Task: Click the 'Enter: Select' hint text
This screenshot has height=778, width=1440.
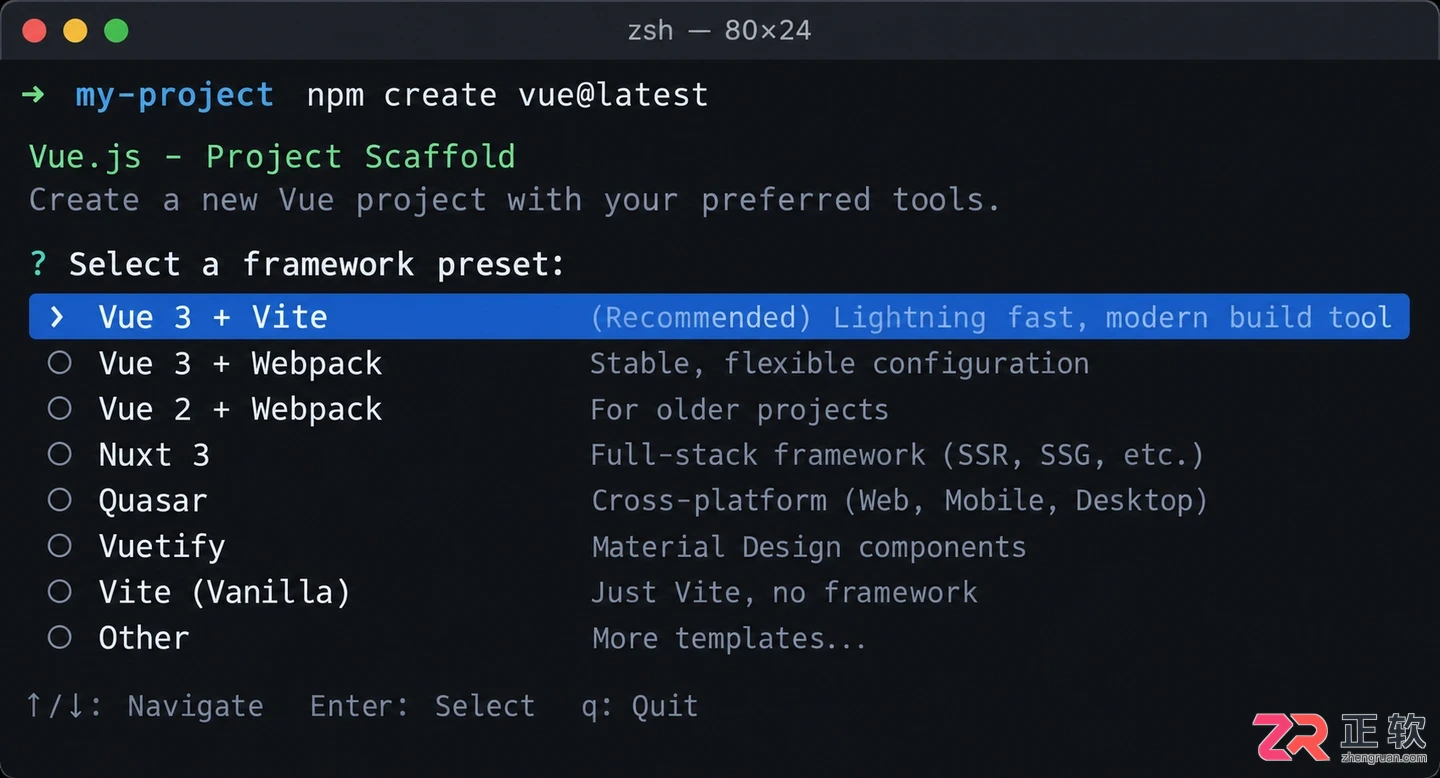Action: pos(422,706)
